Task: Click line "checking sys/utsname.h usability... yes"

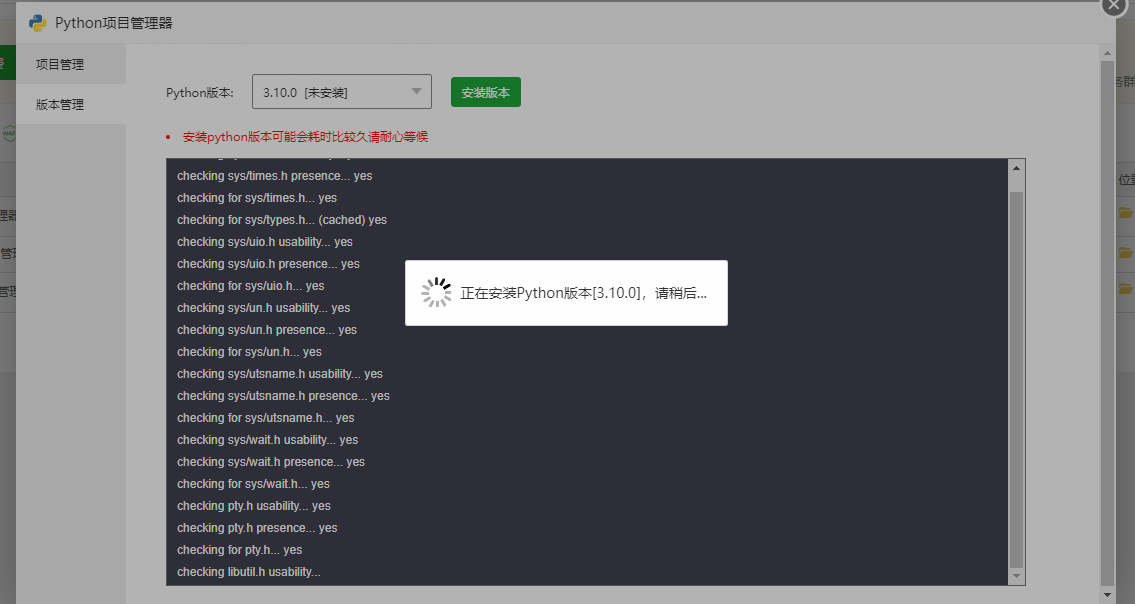Action: pos(280,374)
